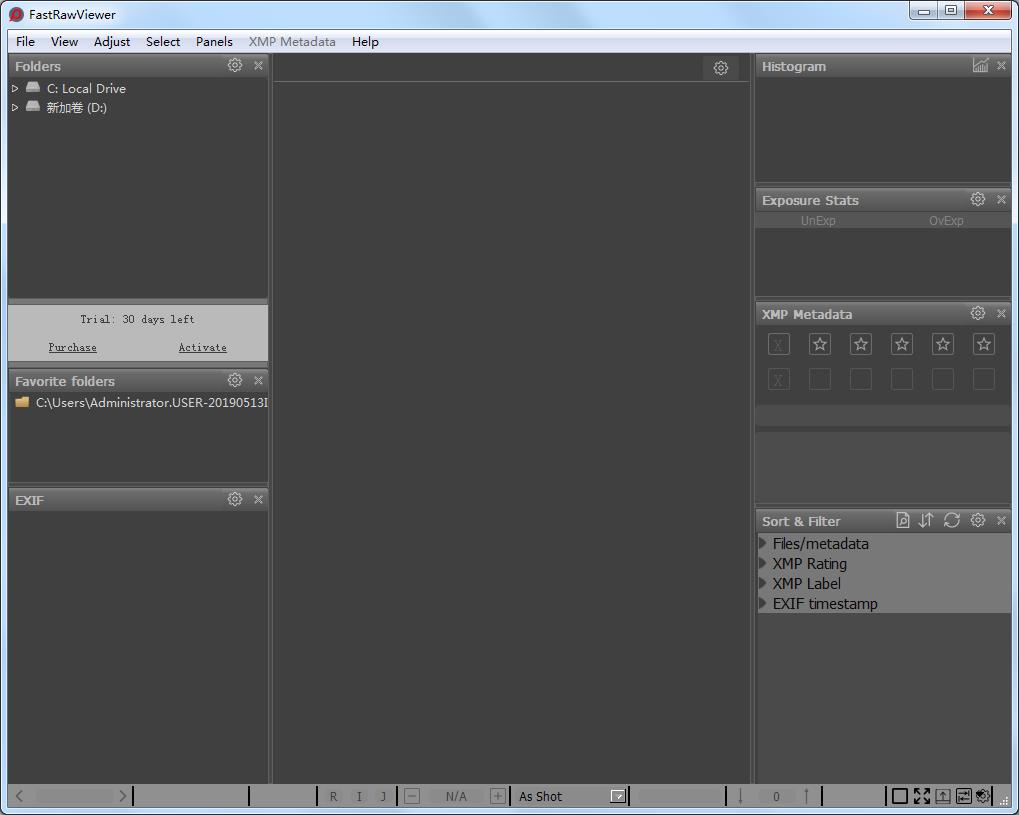Click the D: drive disk icon

[32, 107]
